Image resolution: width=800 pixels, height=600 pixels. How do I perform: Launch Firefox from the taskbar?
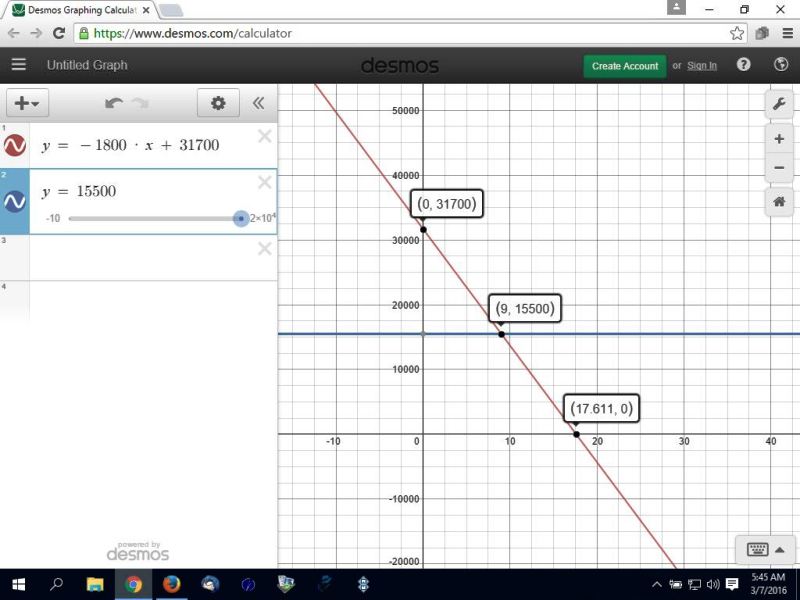pyautogui.click(x=172, y=584)
